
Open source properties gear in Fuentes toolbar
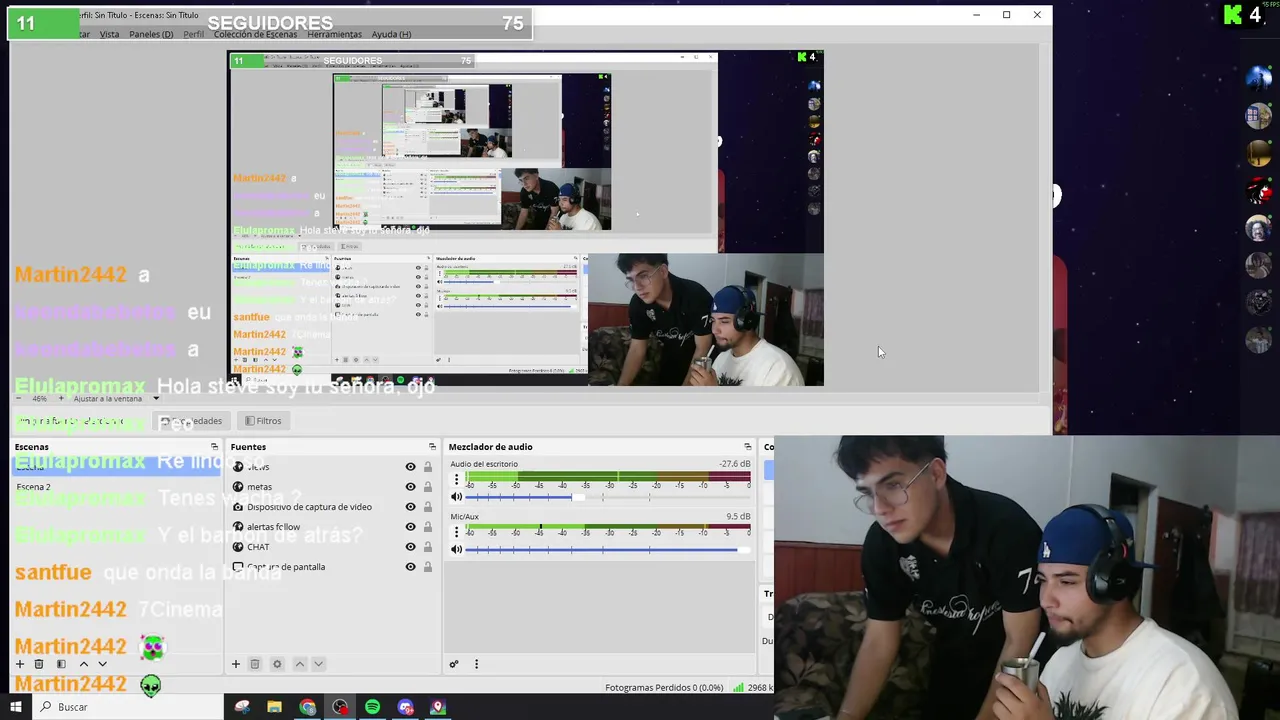coord(277,664)
